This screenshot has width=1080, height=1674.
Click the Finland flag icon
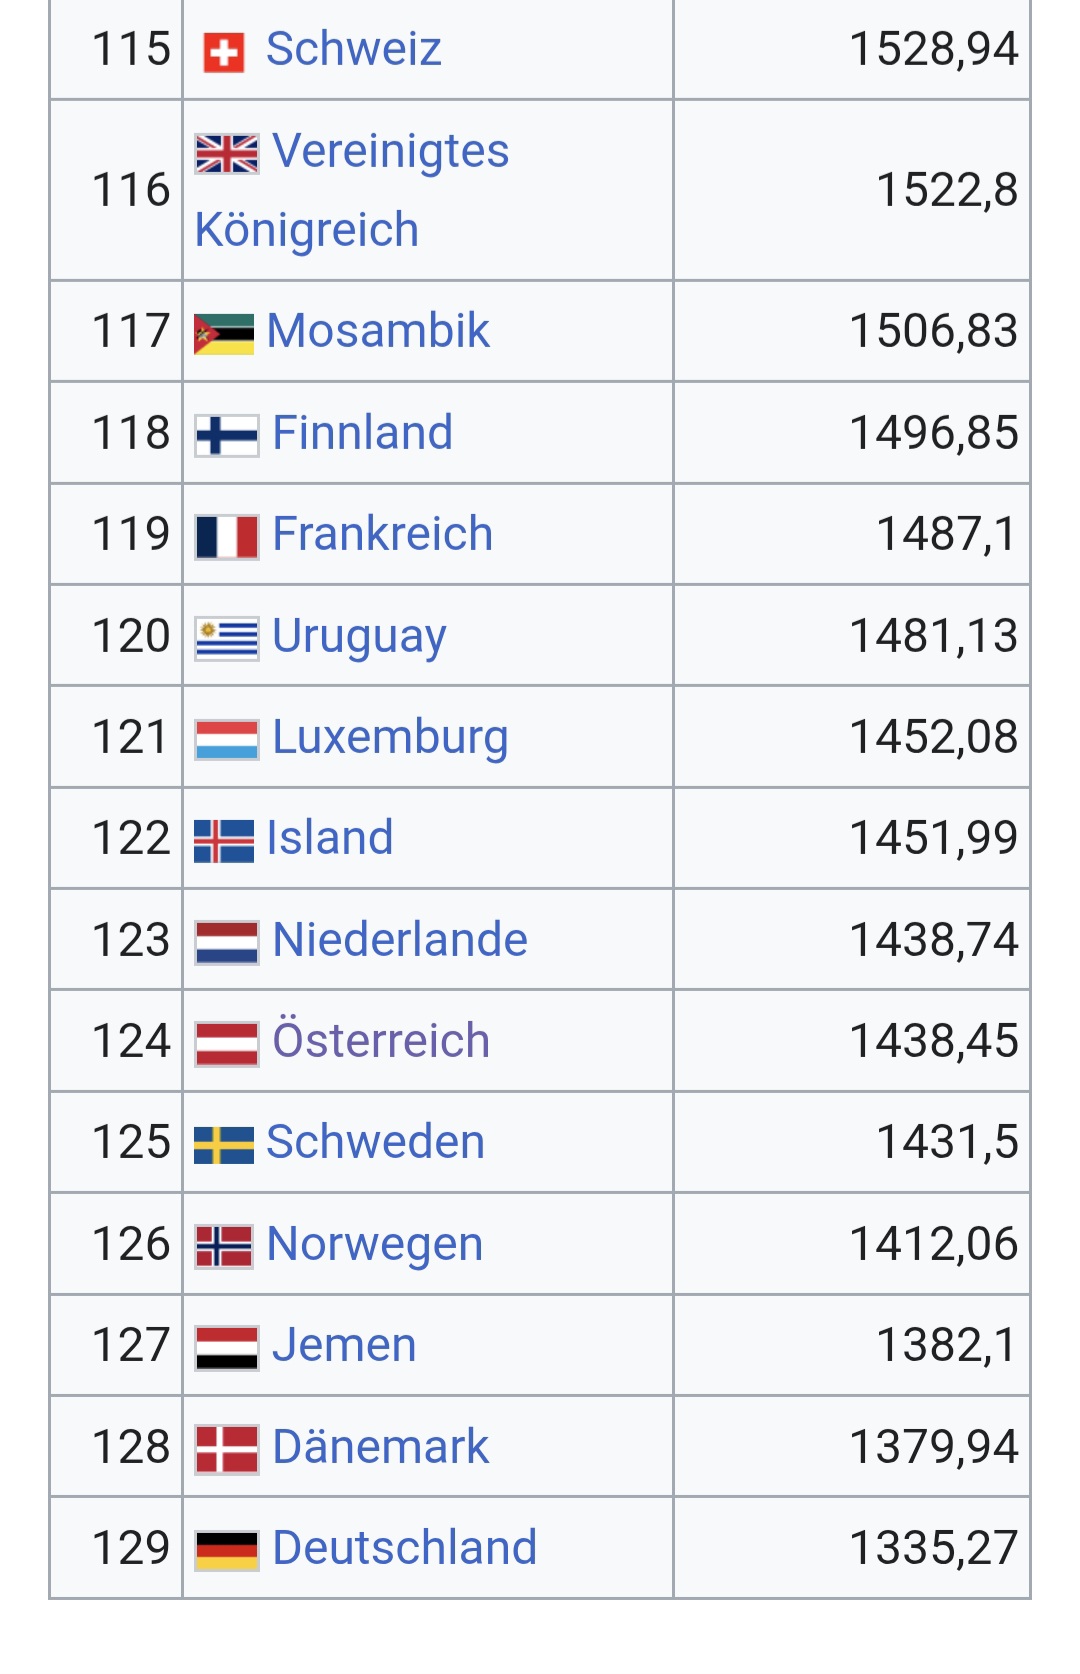[227, 436]
